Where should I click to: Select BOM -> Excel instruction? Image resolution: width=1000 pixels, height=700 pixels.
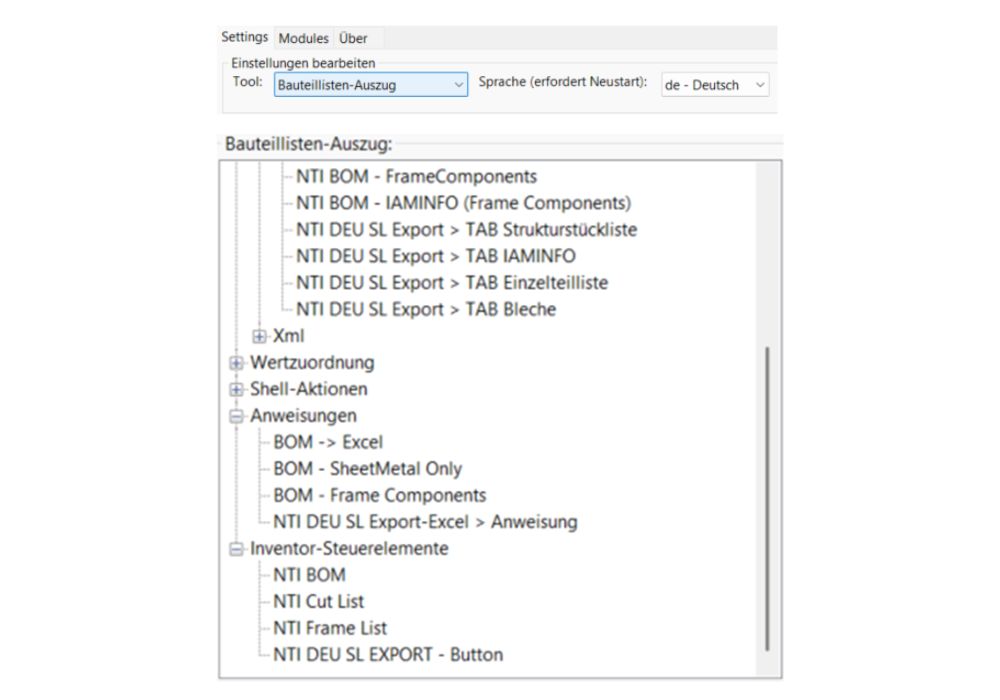tap(328, 442)
